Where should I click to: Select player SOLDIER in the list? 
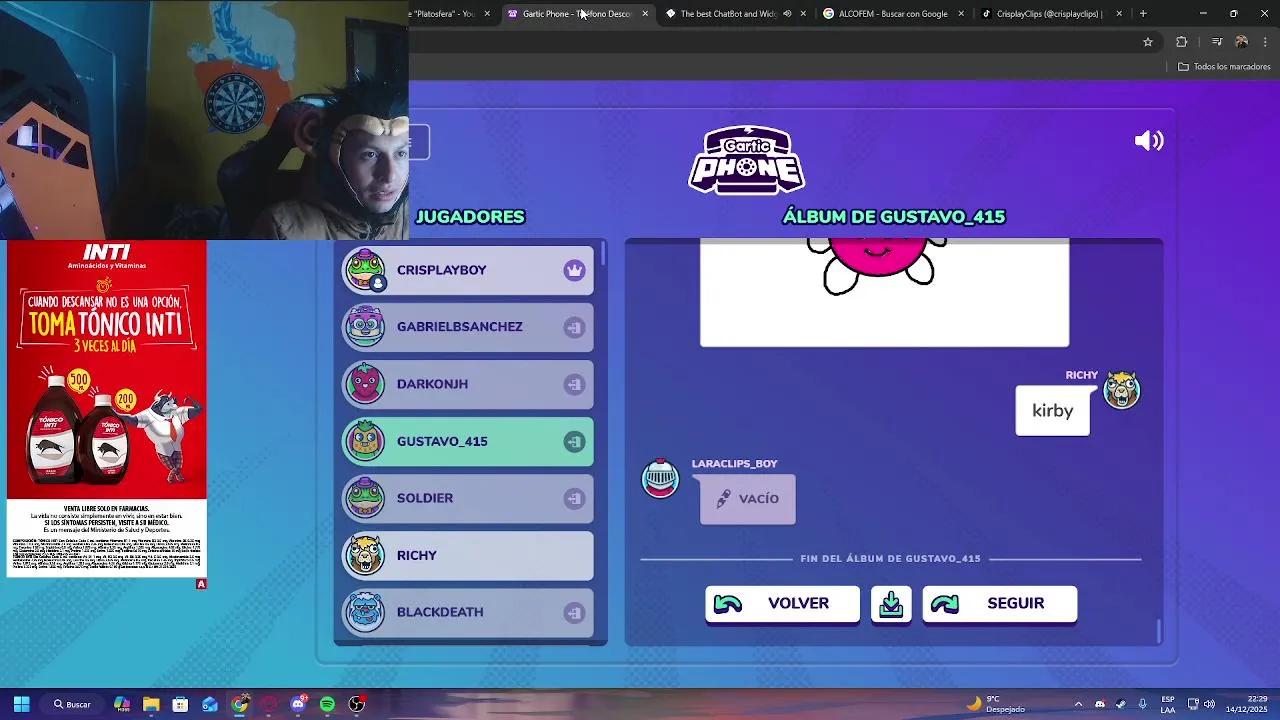[468, 498]
